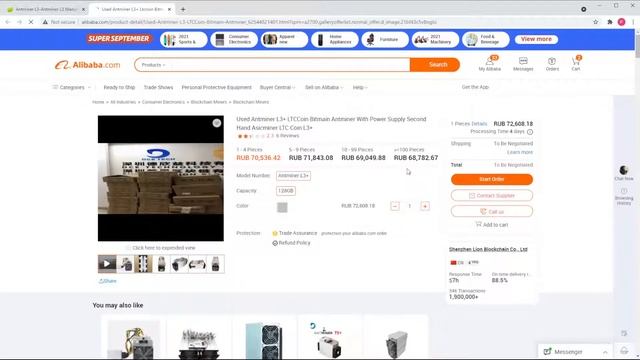Open Shenzhen Lion Blockchain Co., Ltd supplier link
640x360 pixels.
pyautogui.click(x=488, y=249)
